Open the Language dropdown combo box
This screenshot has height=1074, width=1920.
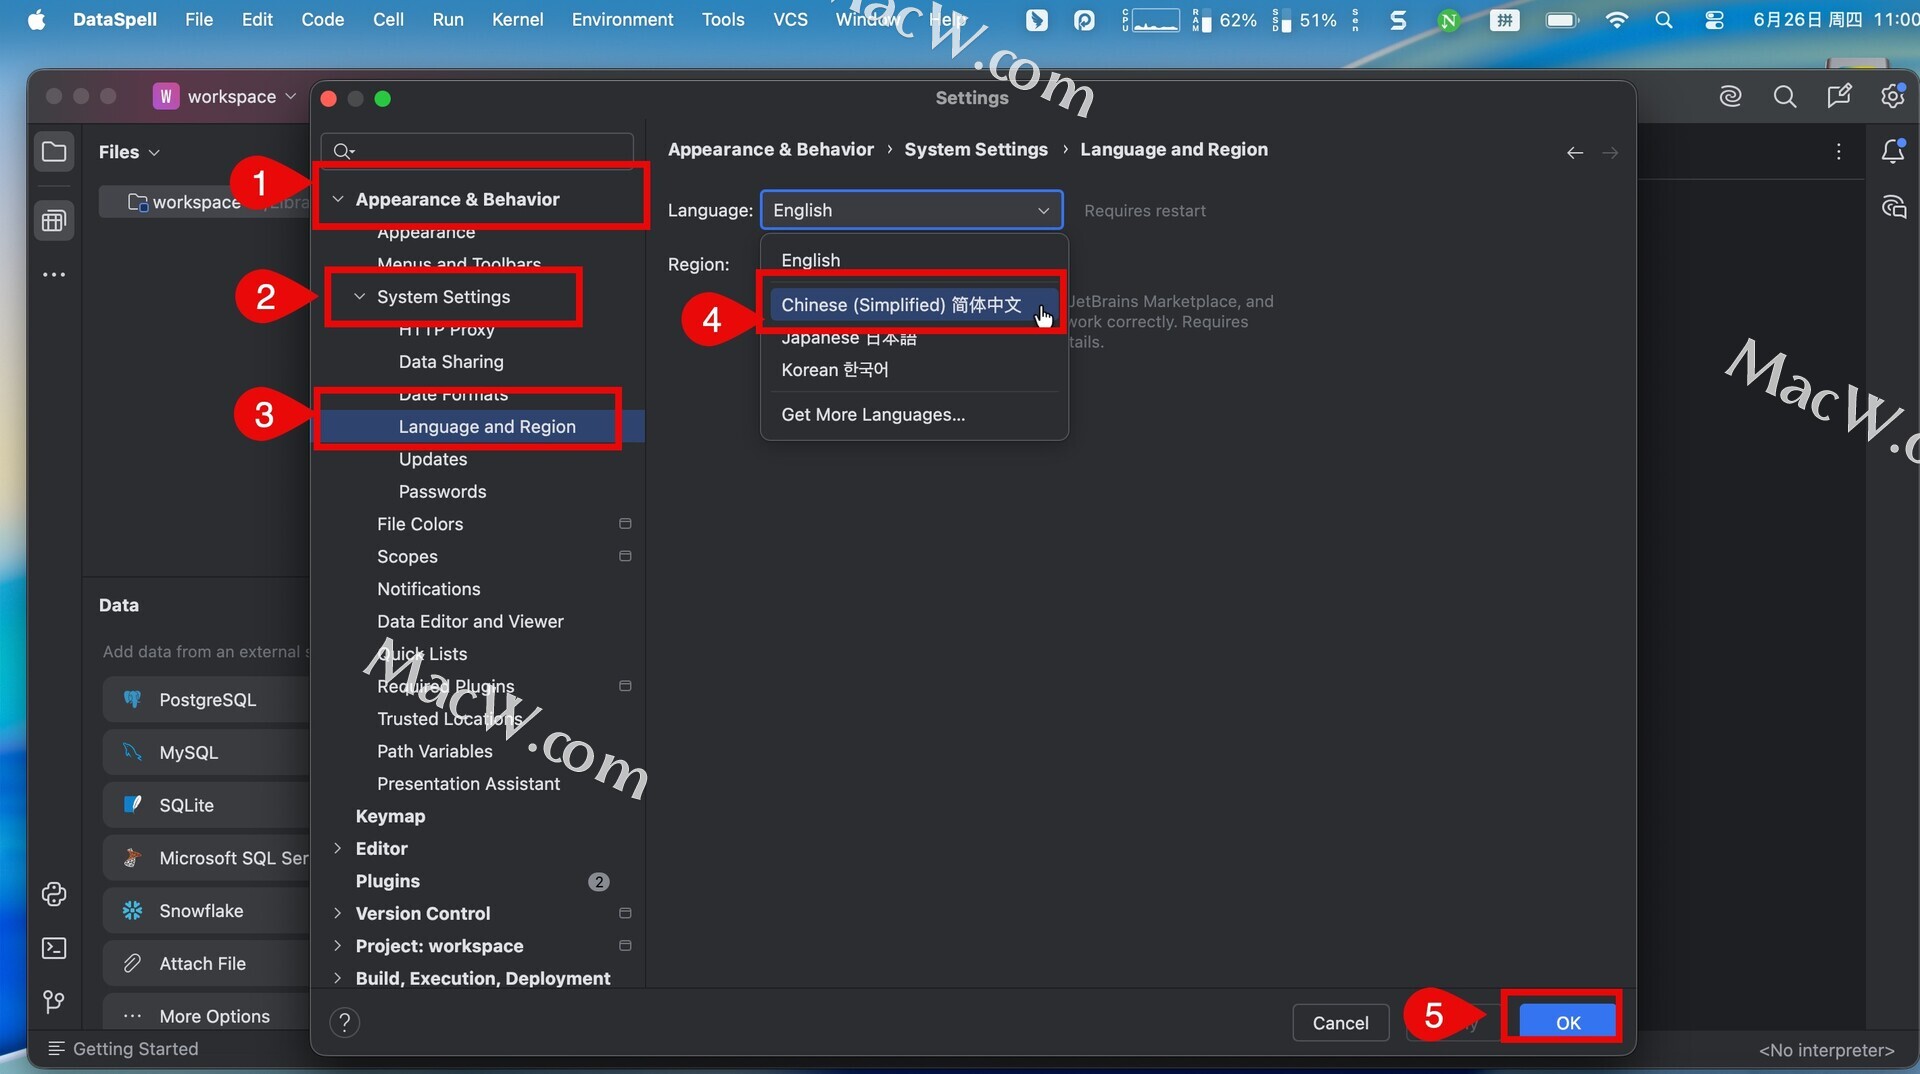pos(910,210)
